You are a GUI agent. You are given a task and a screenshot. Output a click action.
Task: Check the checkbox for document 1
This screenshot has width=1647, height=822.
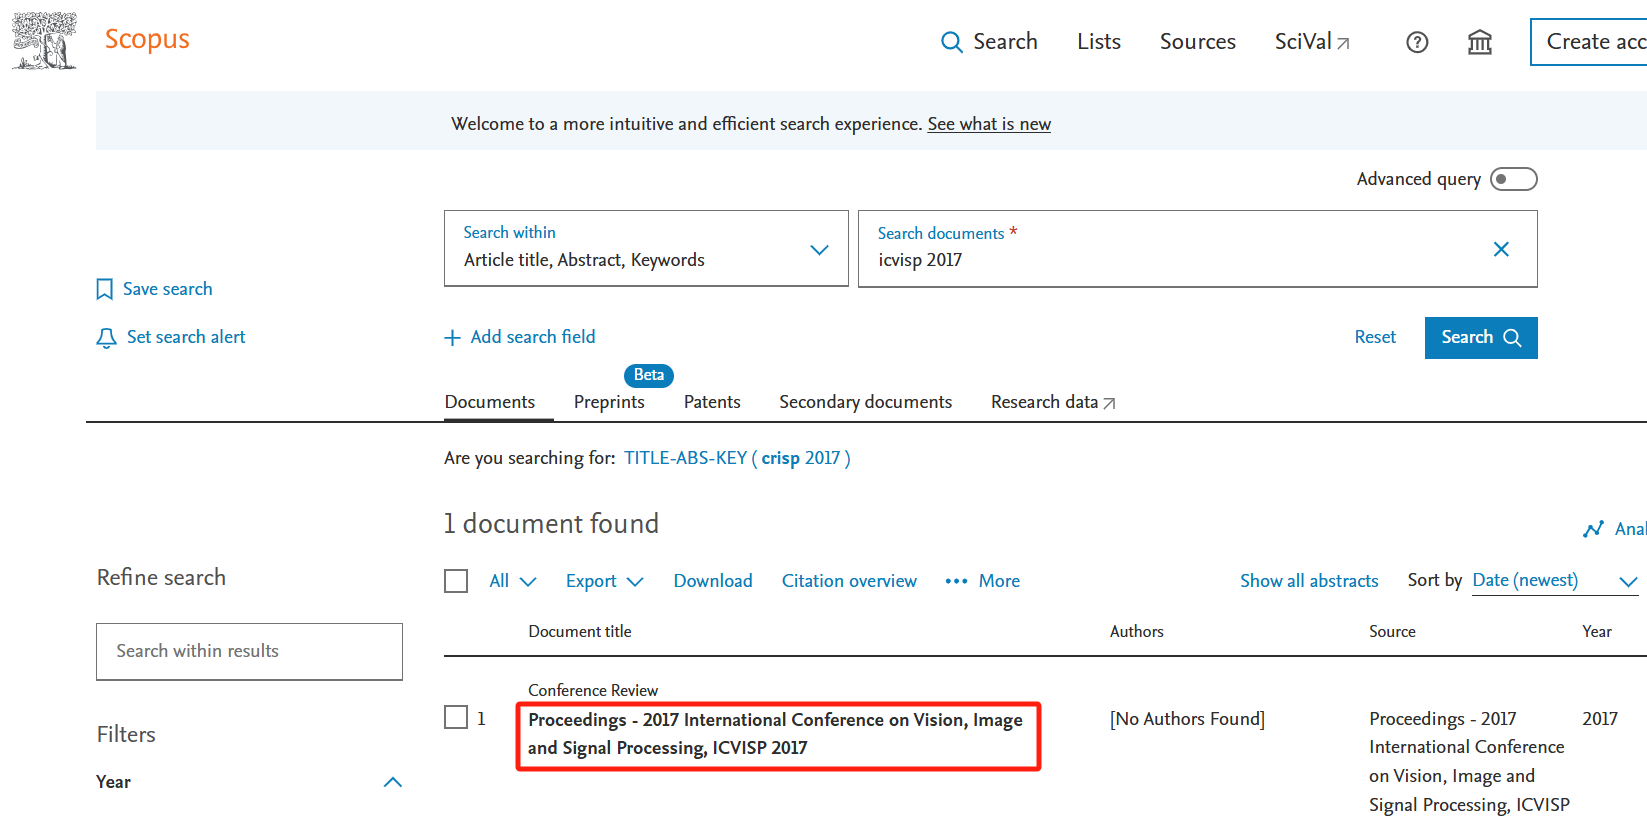pyautogui.click(x=456, y=718)
